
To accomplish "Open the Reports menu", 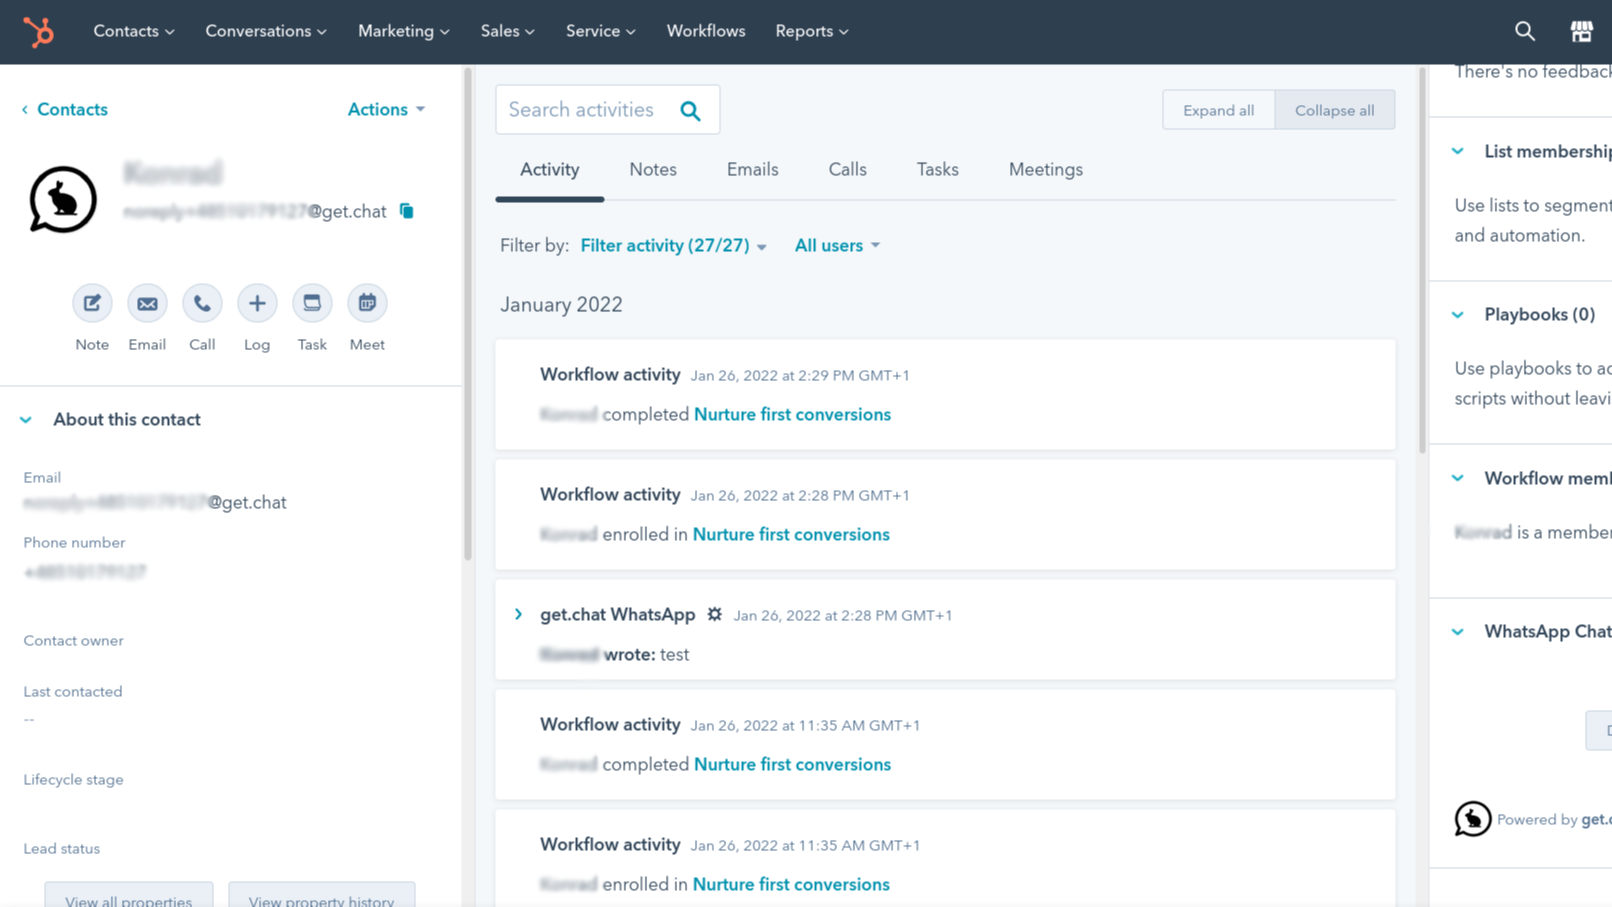I will point(811,31).
